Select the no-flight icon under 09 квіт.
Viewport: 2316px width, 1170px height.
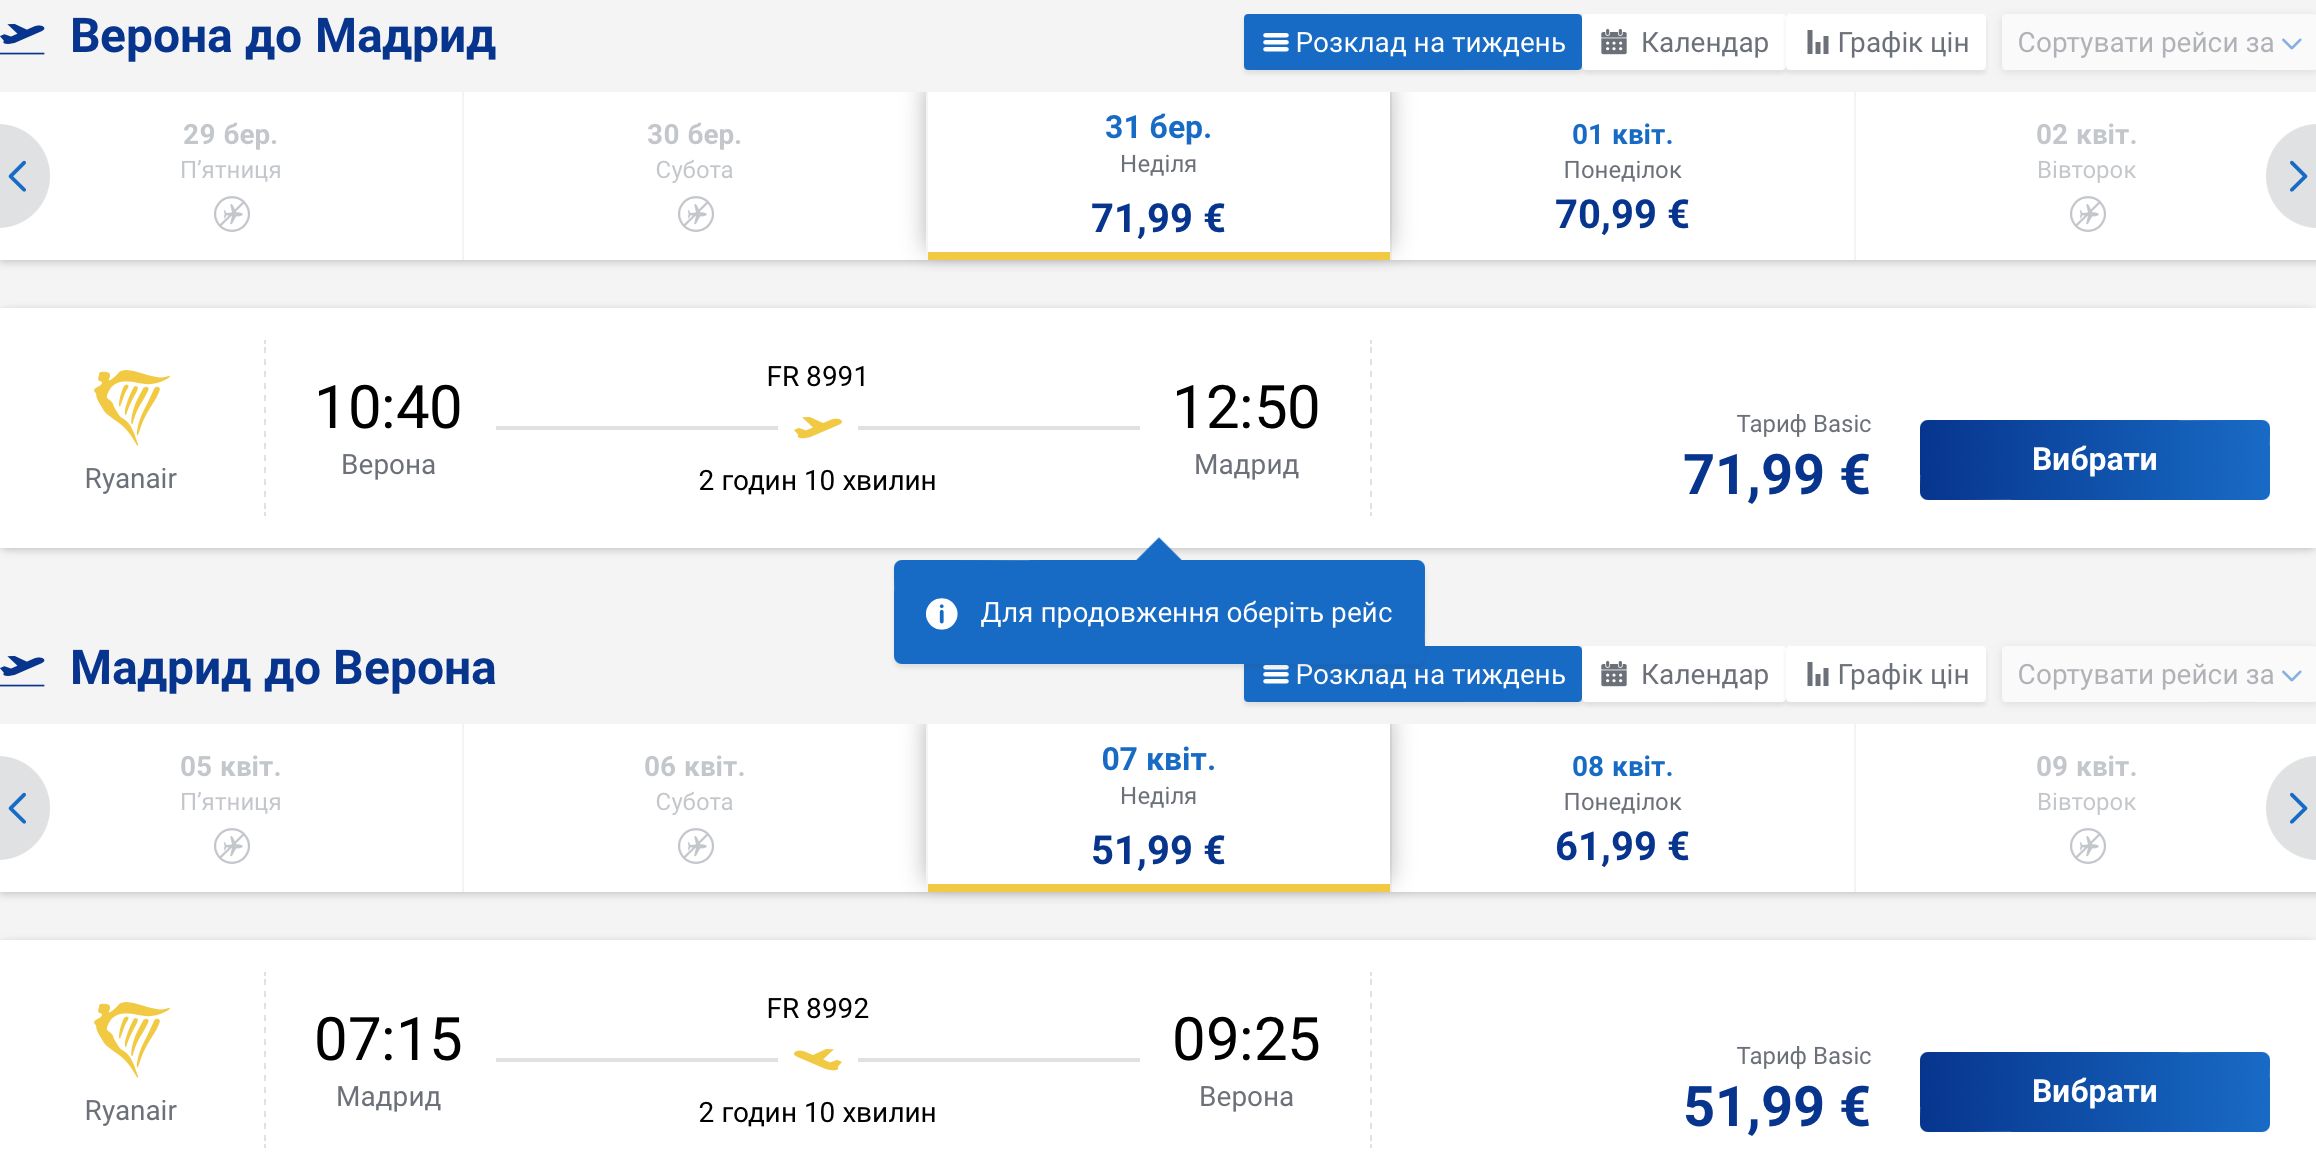coord(2088,846)
